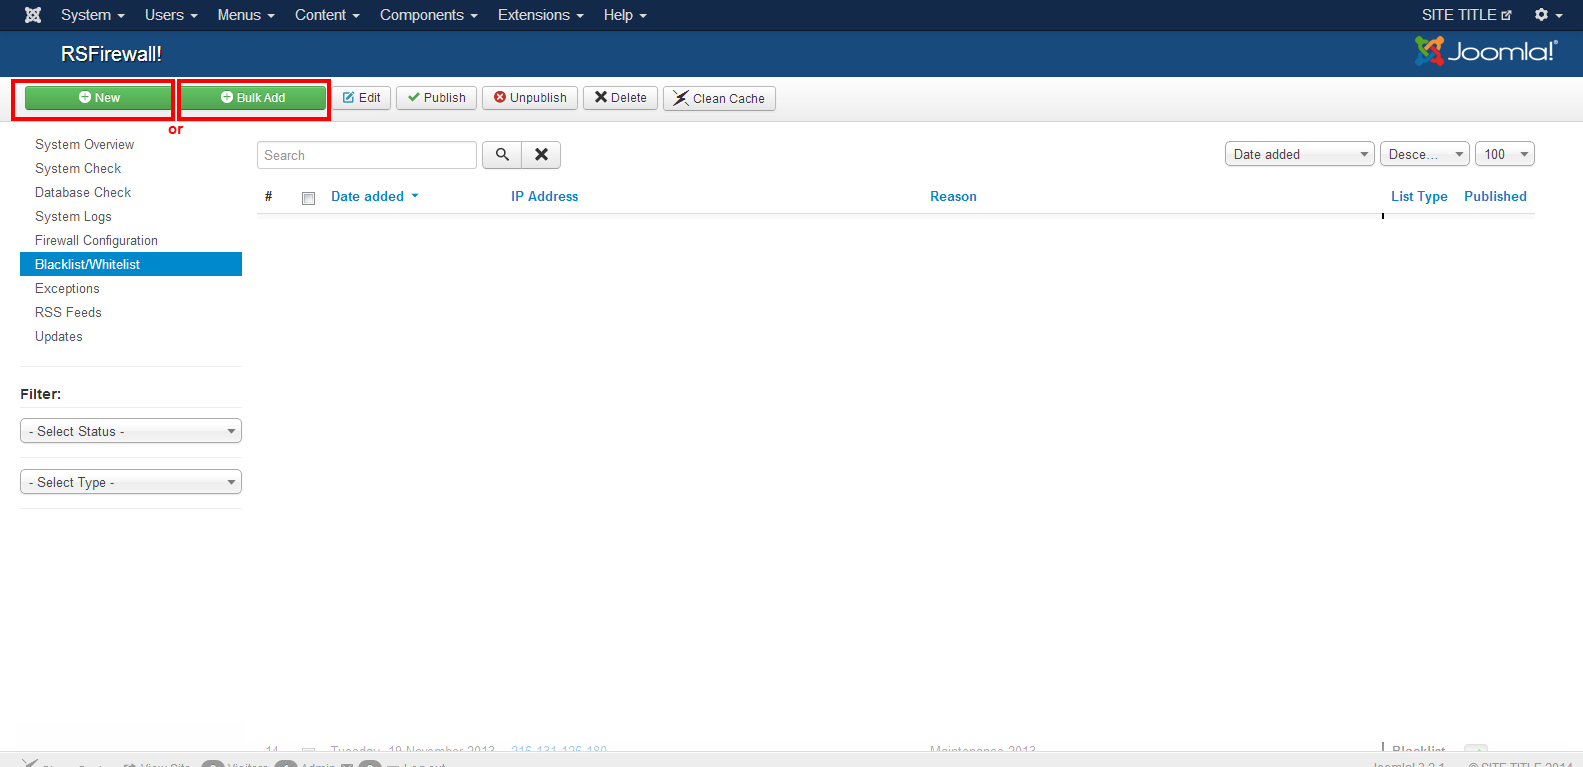This screenshot has height=767, width=1583.
Task: Clear the search with the X button
Action: (541, 155)
